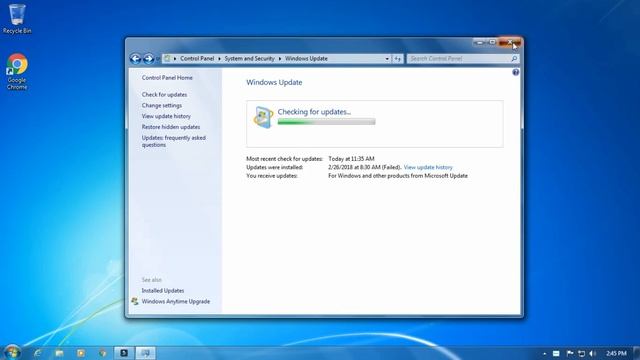The width and height of the screenshot is (640, 360).
Task: Open Windows Anytime Upgrade link
Action: [176, 302]
